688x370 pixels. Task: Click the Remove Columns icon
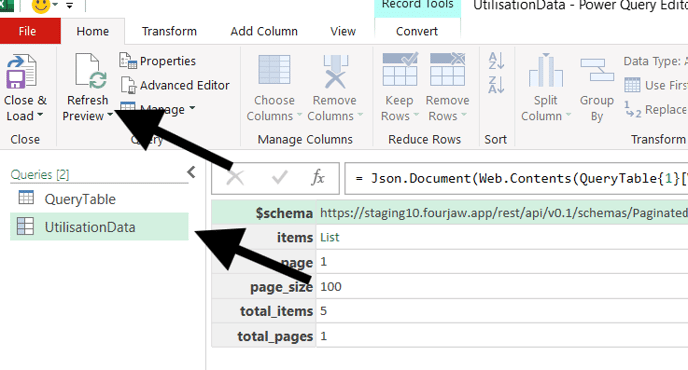pyautogui.click(x=335, y=71)
